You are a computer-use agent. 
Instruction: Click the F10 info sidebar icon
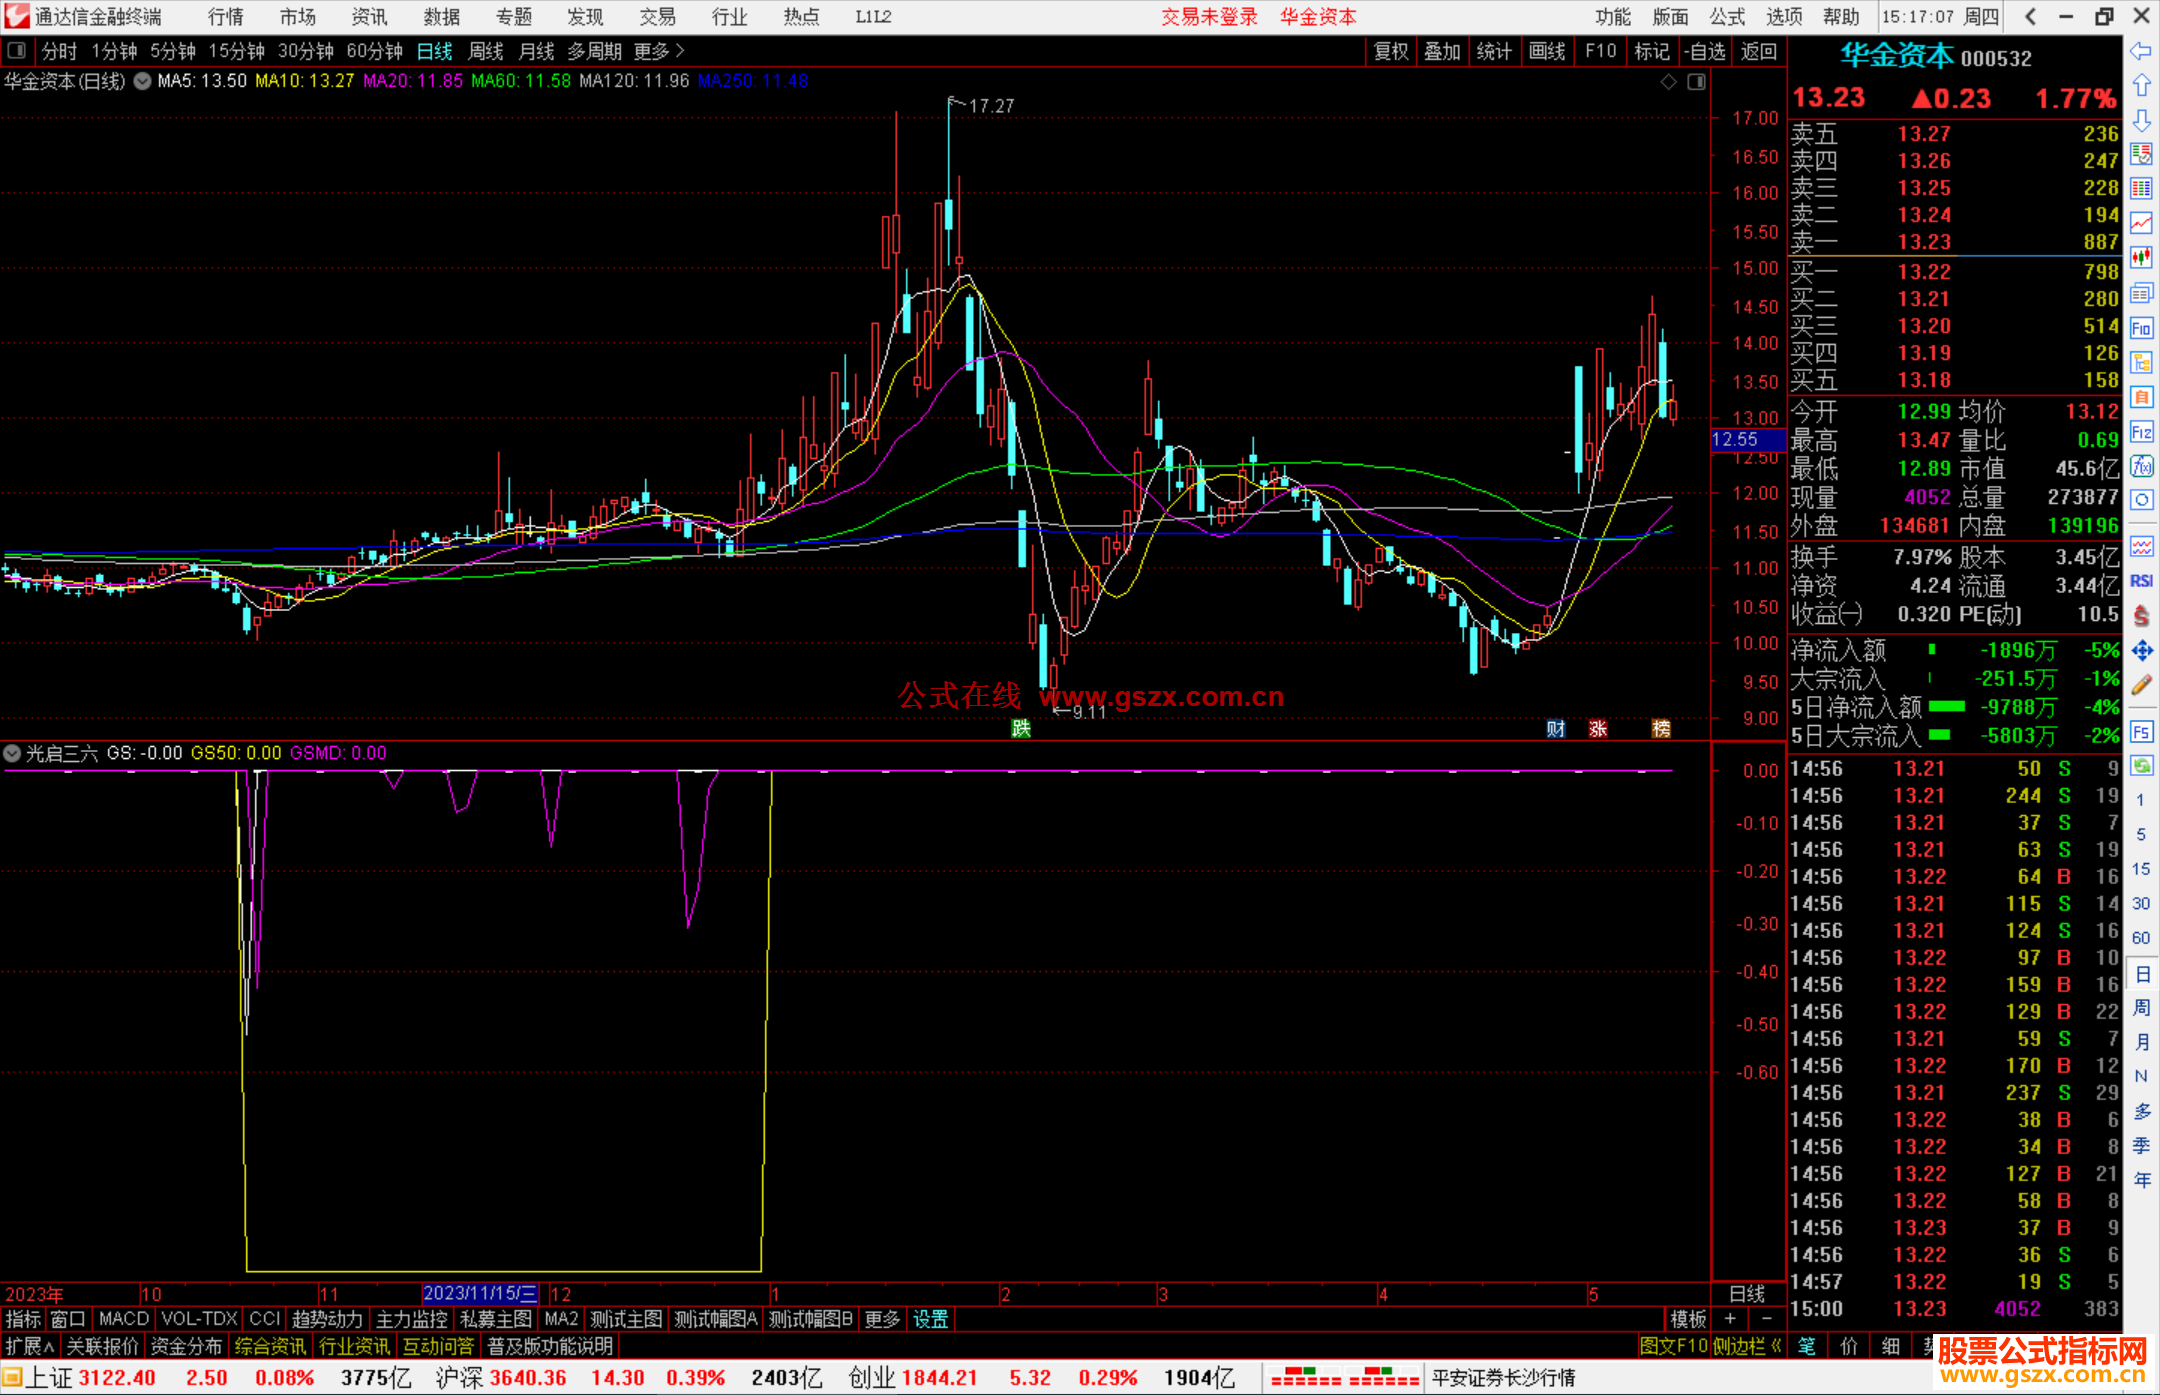point(2141,328)
